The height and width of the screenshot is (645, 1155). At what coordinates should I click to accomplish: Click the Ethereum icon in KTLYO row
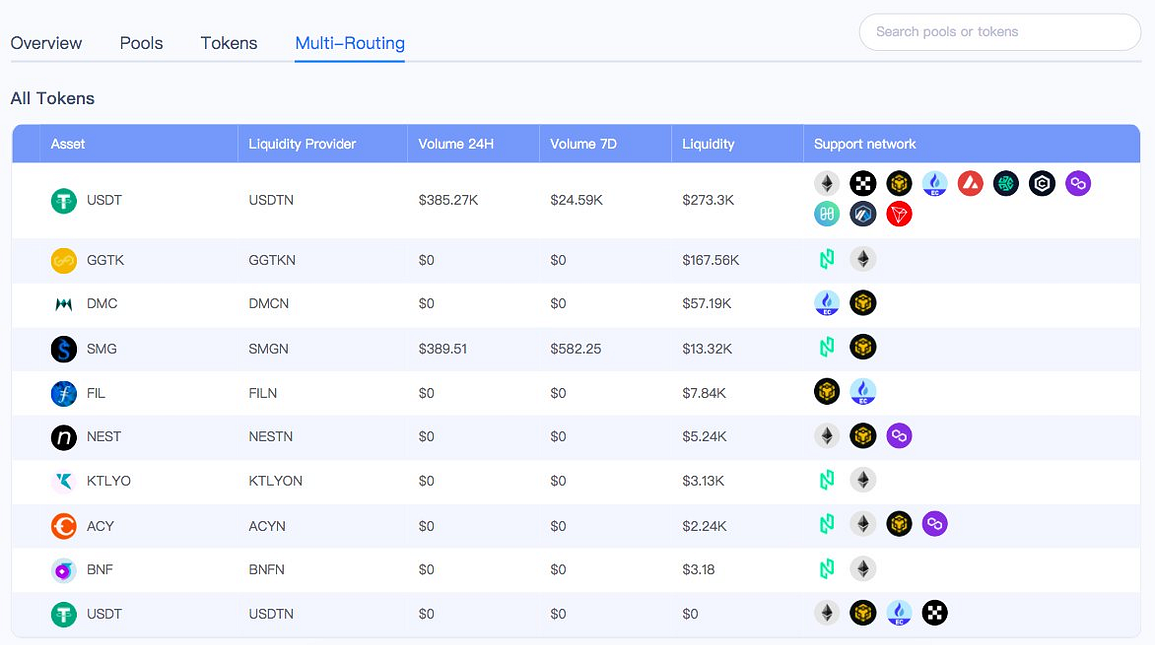click(x=863, y=480)
